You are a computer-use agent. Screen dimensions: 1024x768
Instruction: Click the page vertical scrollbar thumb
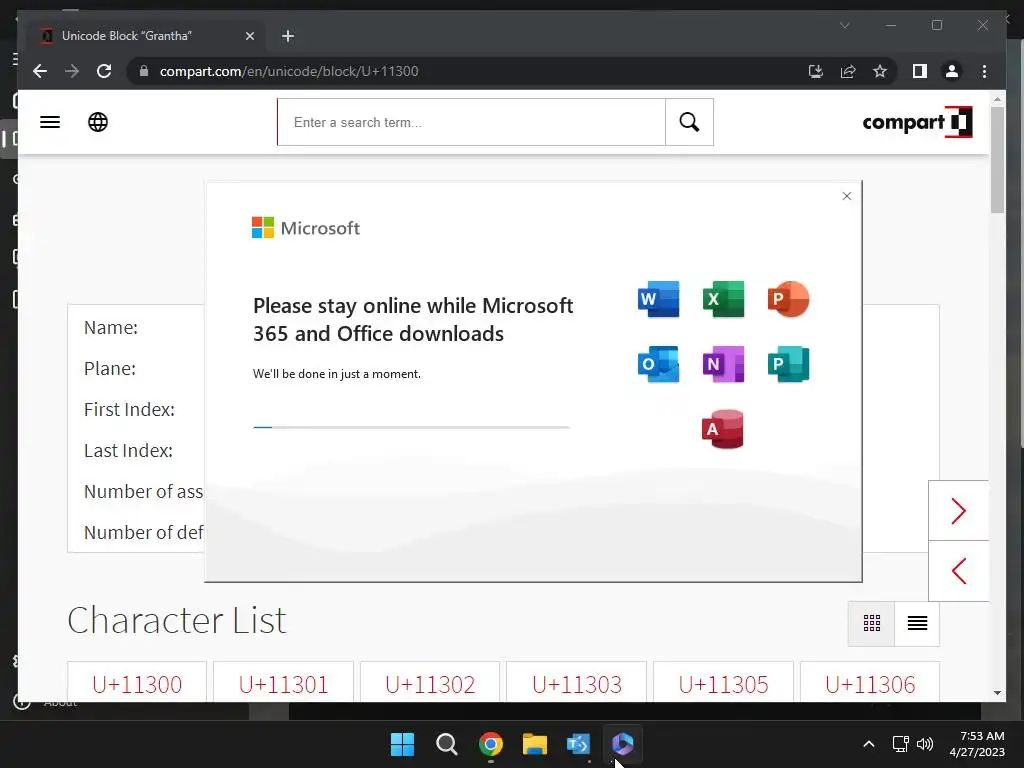coord(997,160)
